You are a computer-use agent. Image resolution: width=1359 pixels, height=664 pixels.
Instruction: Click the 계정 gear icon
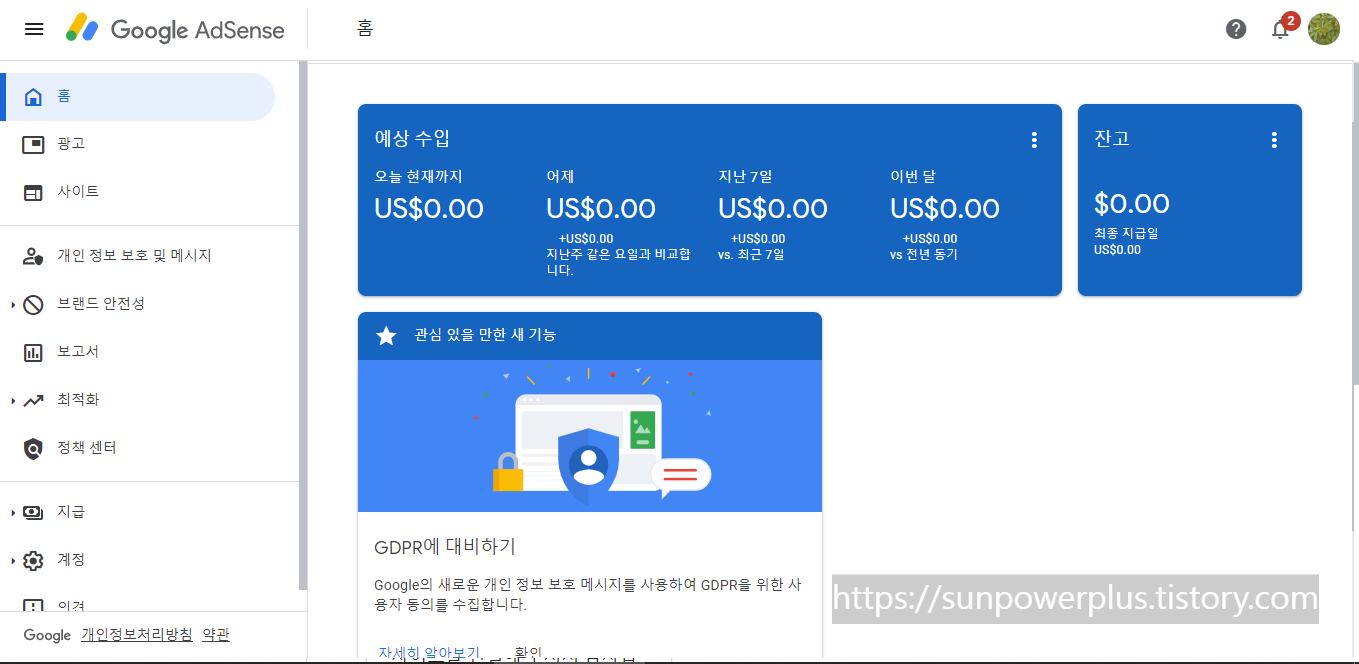point(33,560)
